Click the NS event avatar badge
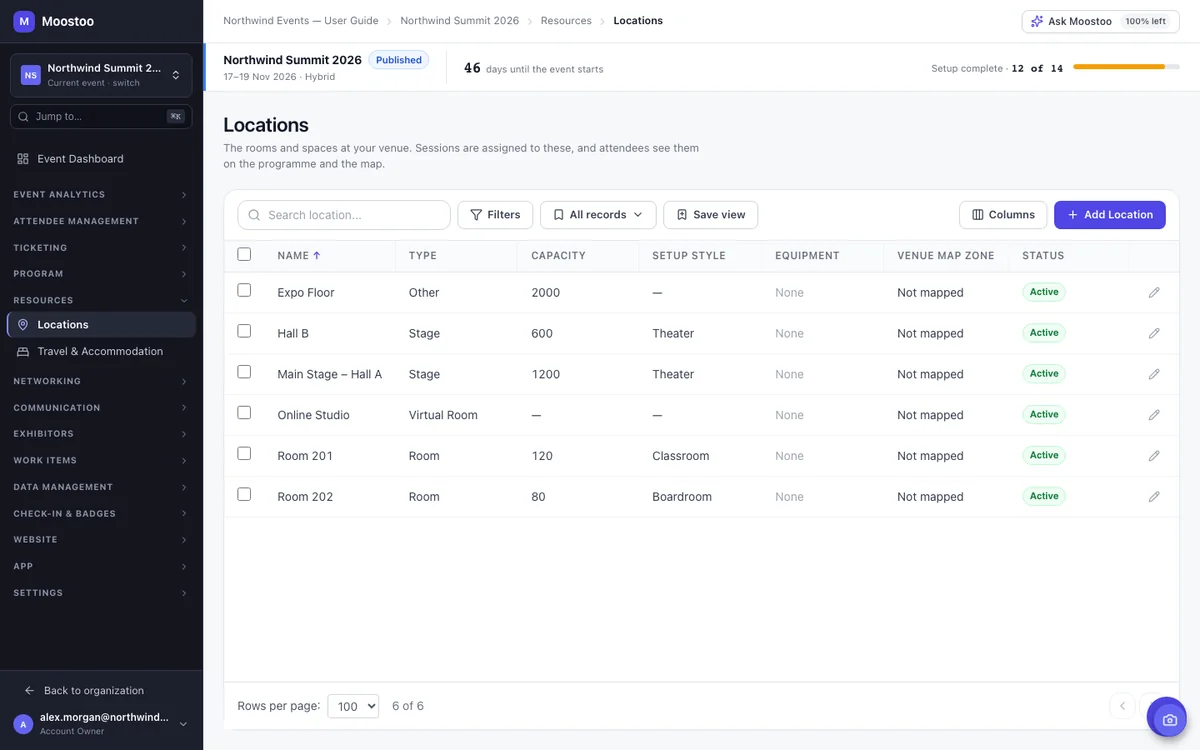 point(31,75)
